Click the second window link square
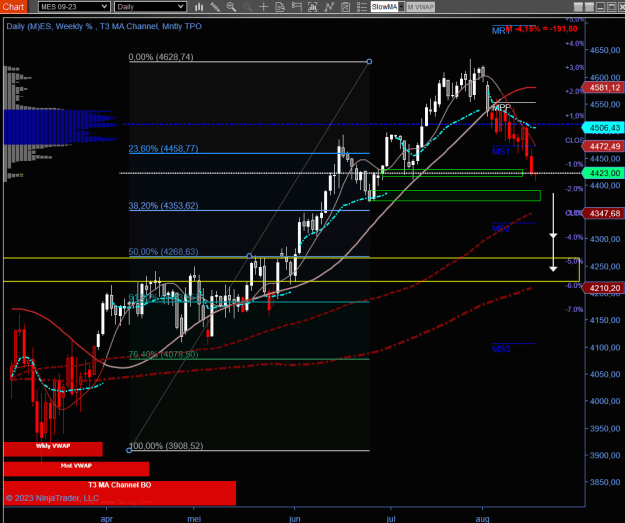This screenshot has height=523, width=625. 589,7
